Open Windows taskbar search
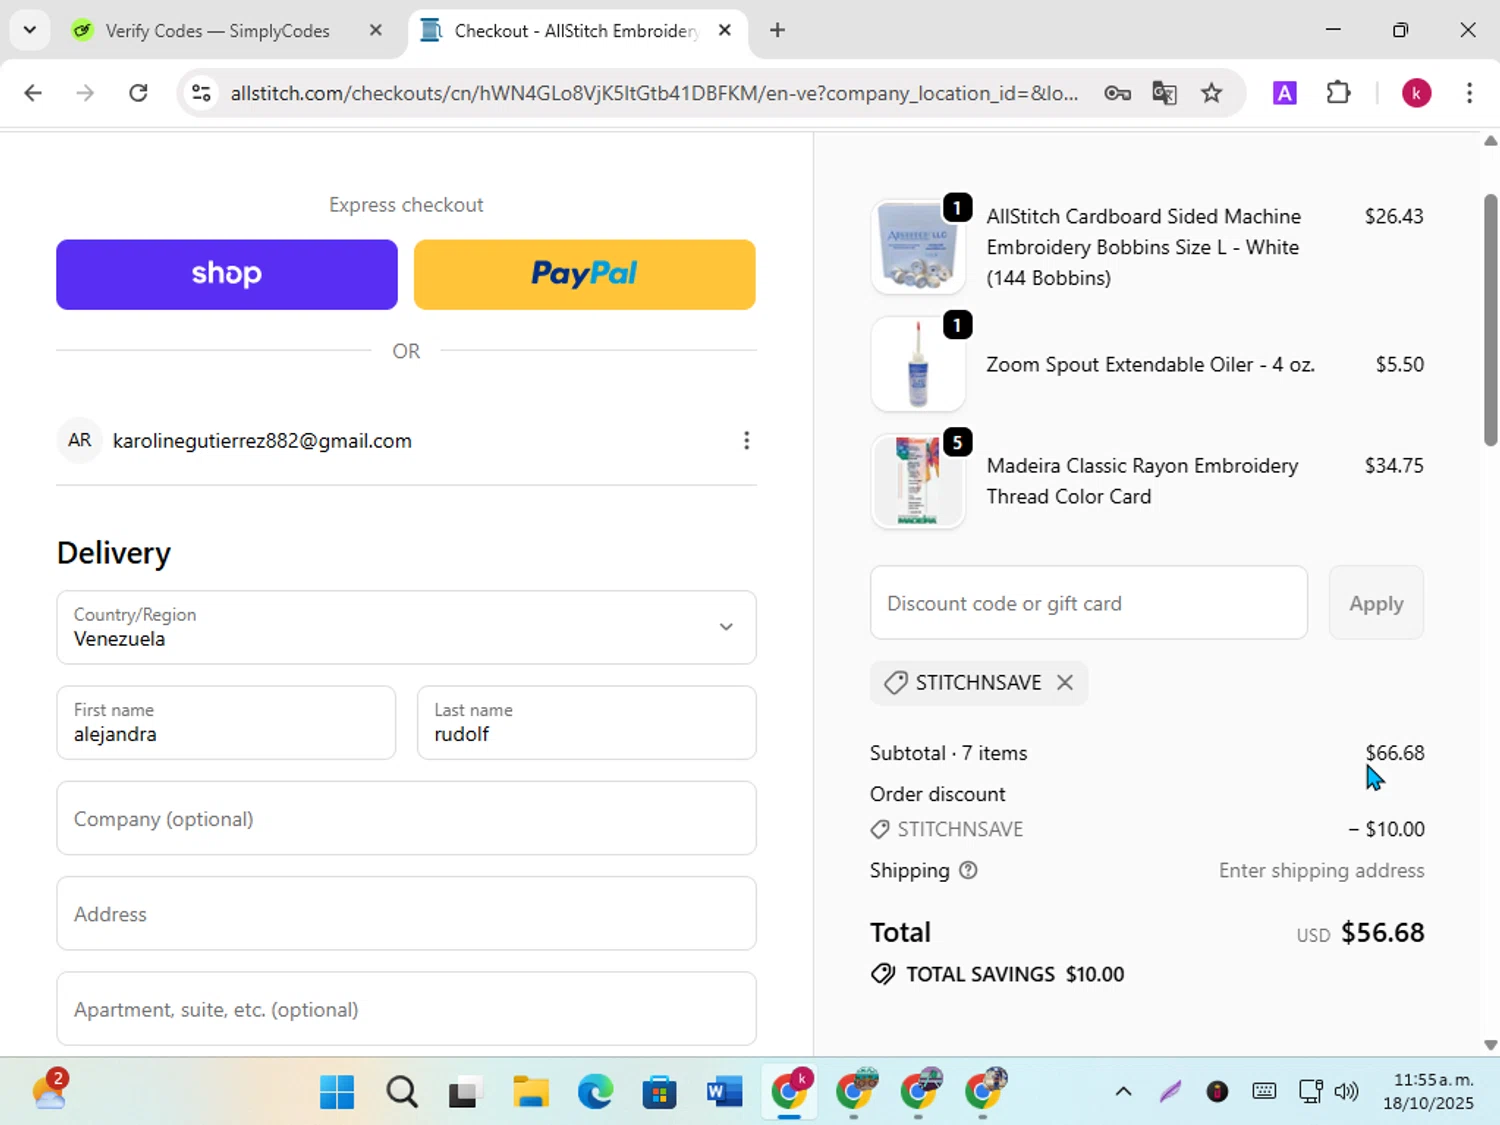 tap(402, 1092)
